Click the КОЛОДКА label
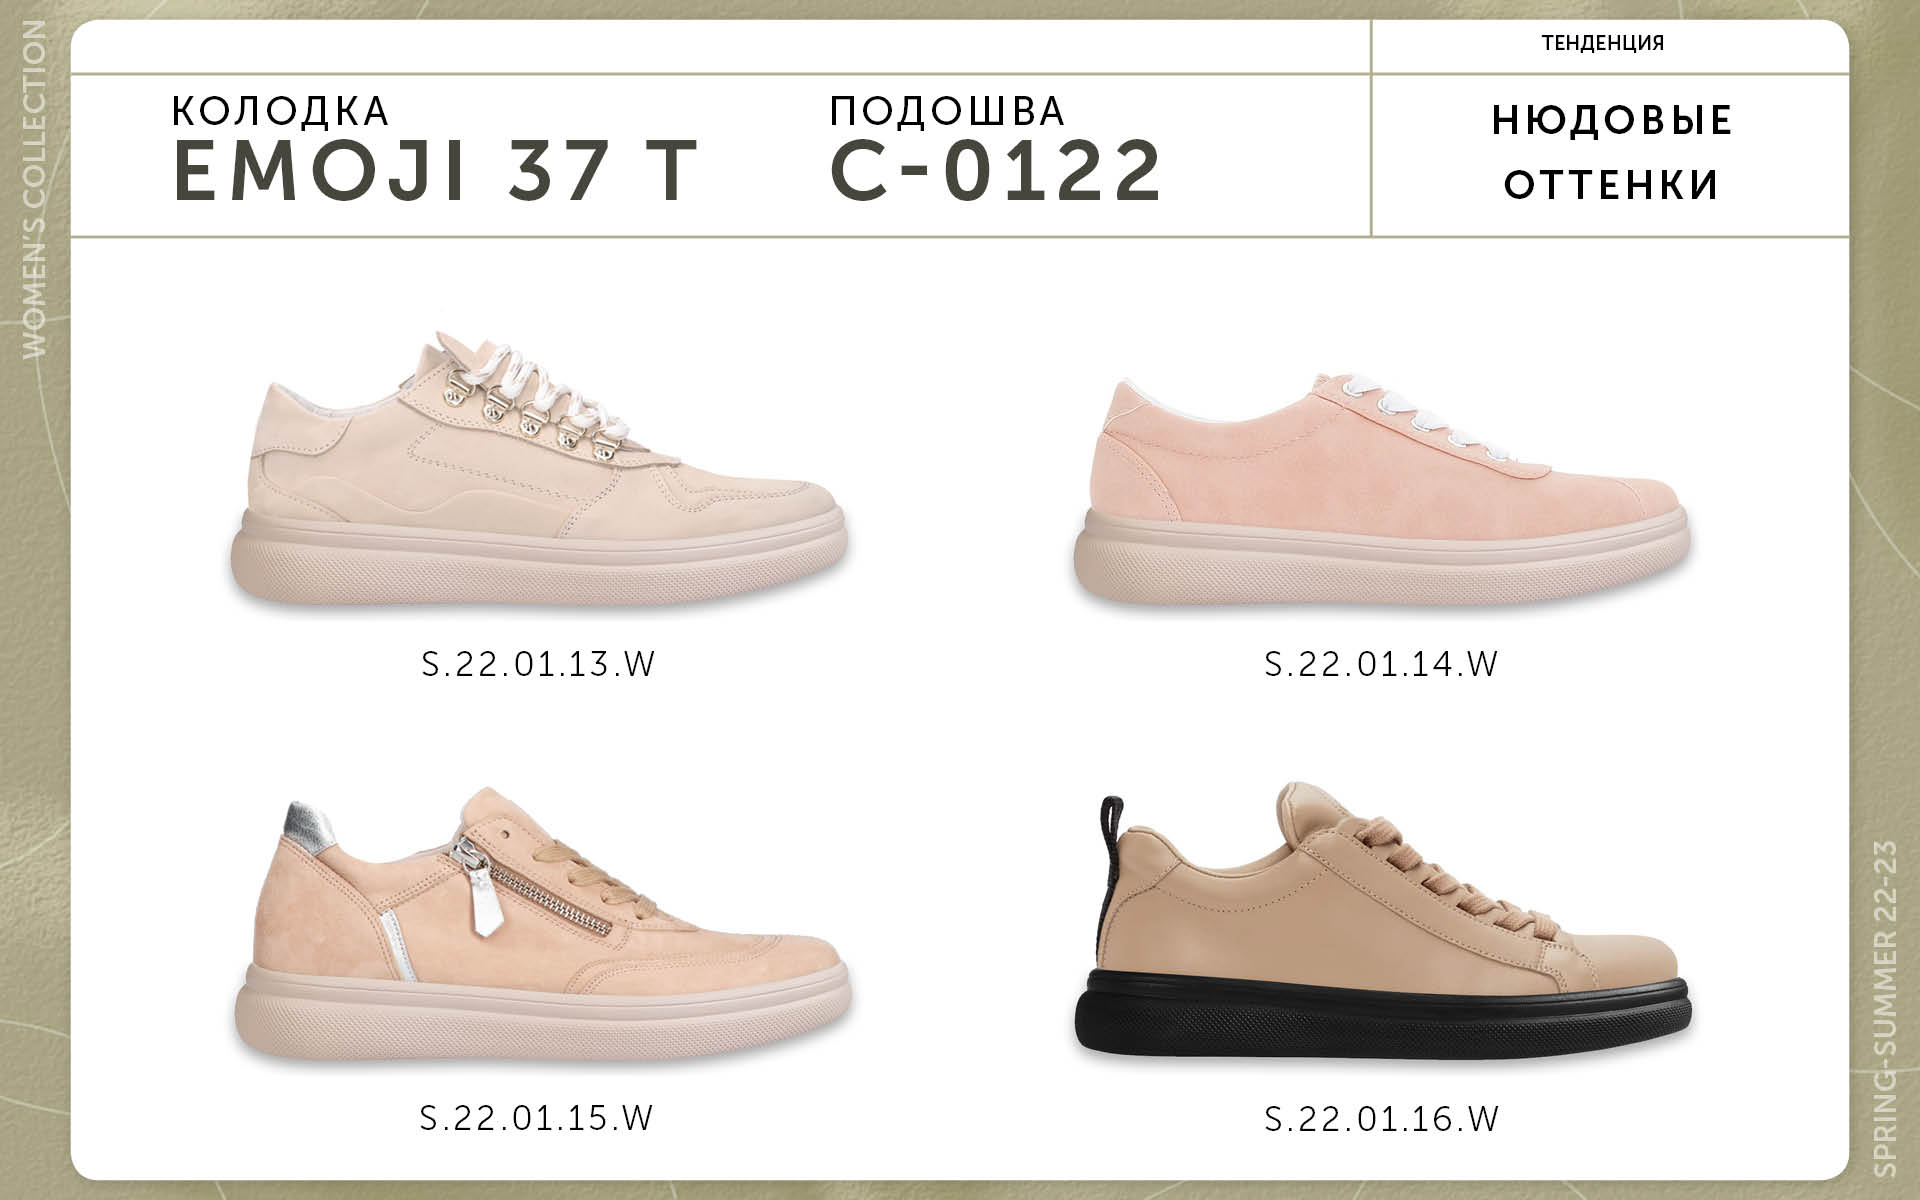The height and width of the screenshot is (1200, 1920). (x=281, y=111)
